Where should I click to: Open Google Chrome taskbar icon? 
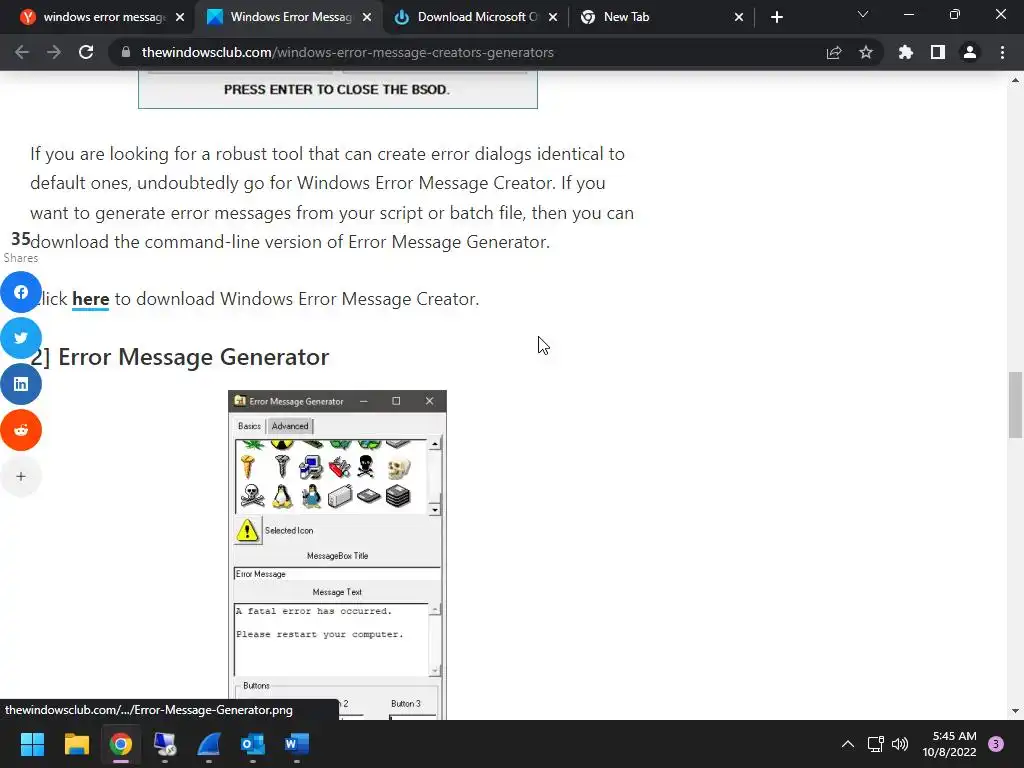click(121, 744)
